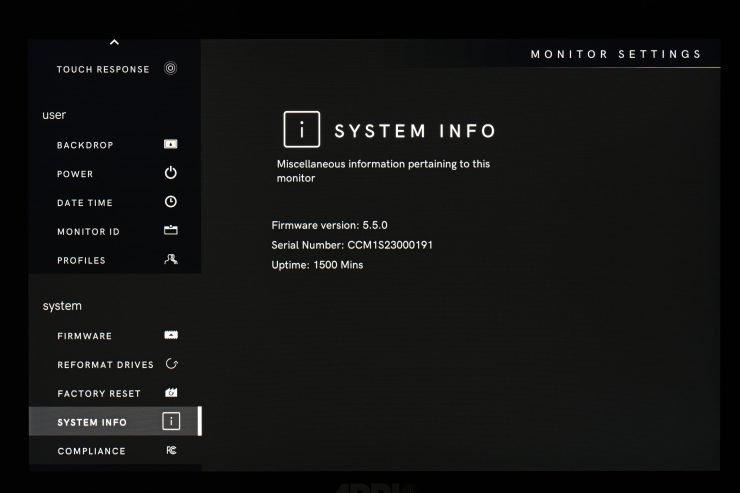Click the Factory Reset icon
The image size is (740, 493).
tap(170, 393)
